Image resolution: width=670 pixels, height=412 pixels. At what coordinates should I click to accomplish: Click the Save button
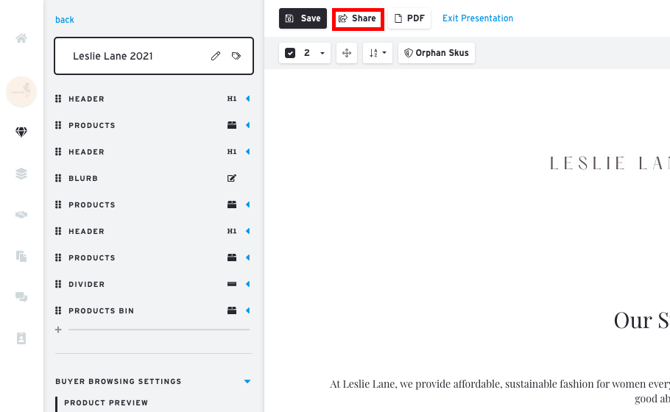(303, 18)
